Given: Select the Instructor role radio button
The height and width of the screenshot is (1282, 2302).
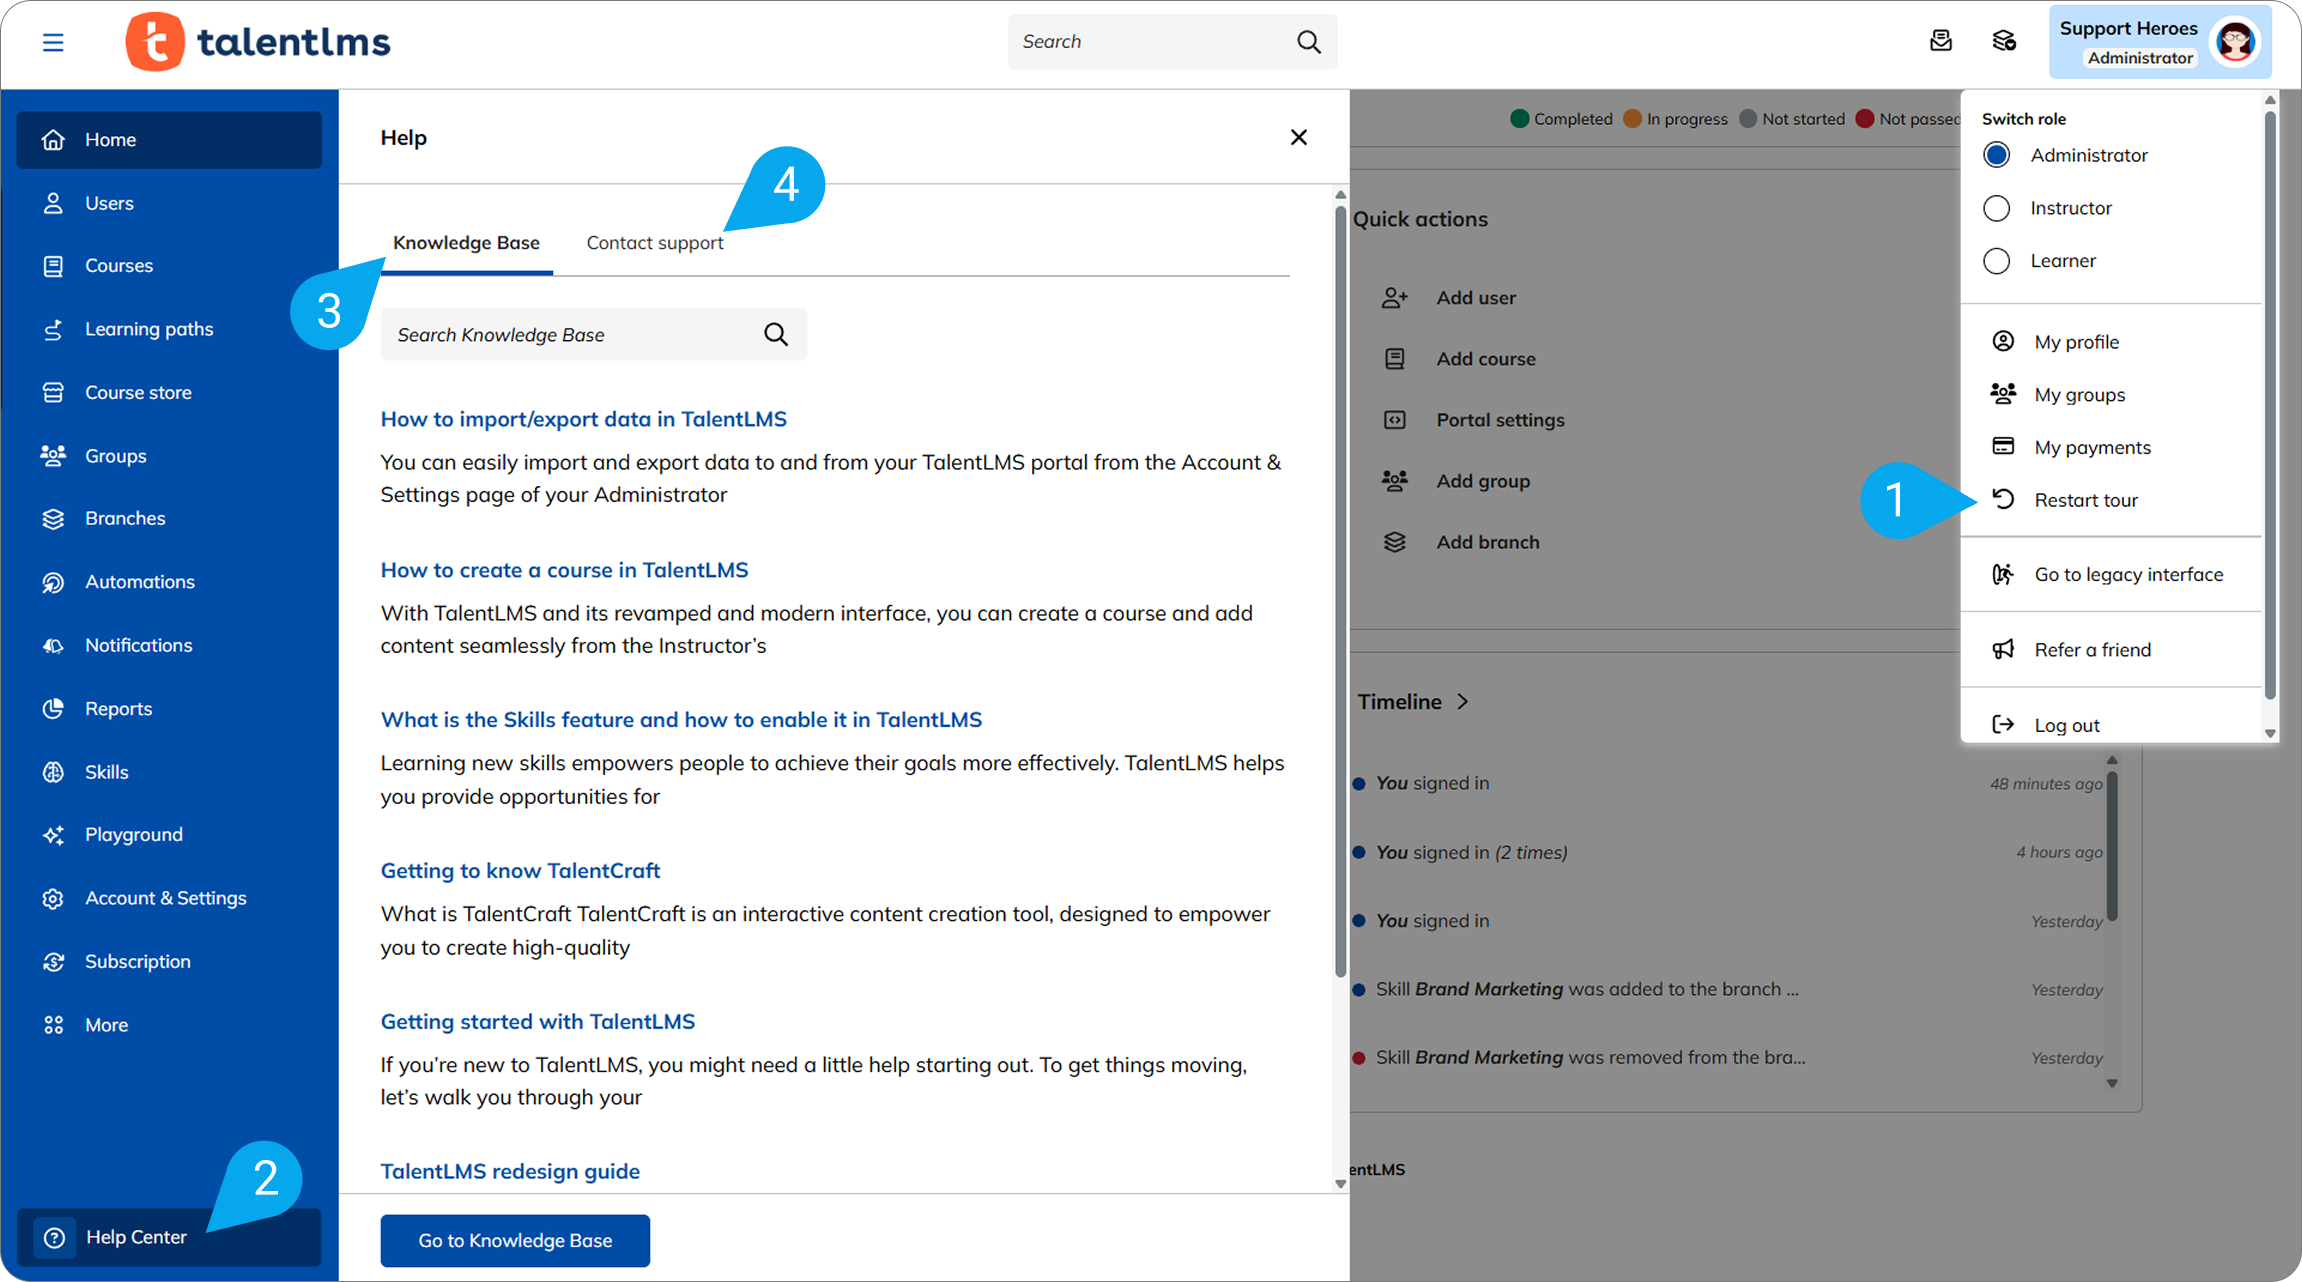Looking at the screenshot, I should tap(1997, 208).
